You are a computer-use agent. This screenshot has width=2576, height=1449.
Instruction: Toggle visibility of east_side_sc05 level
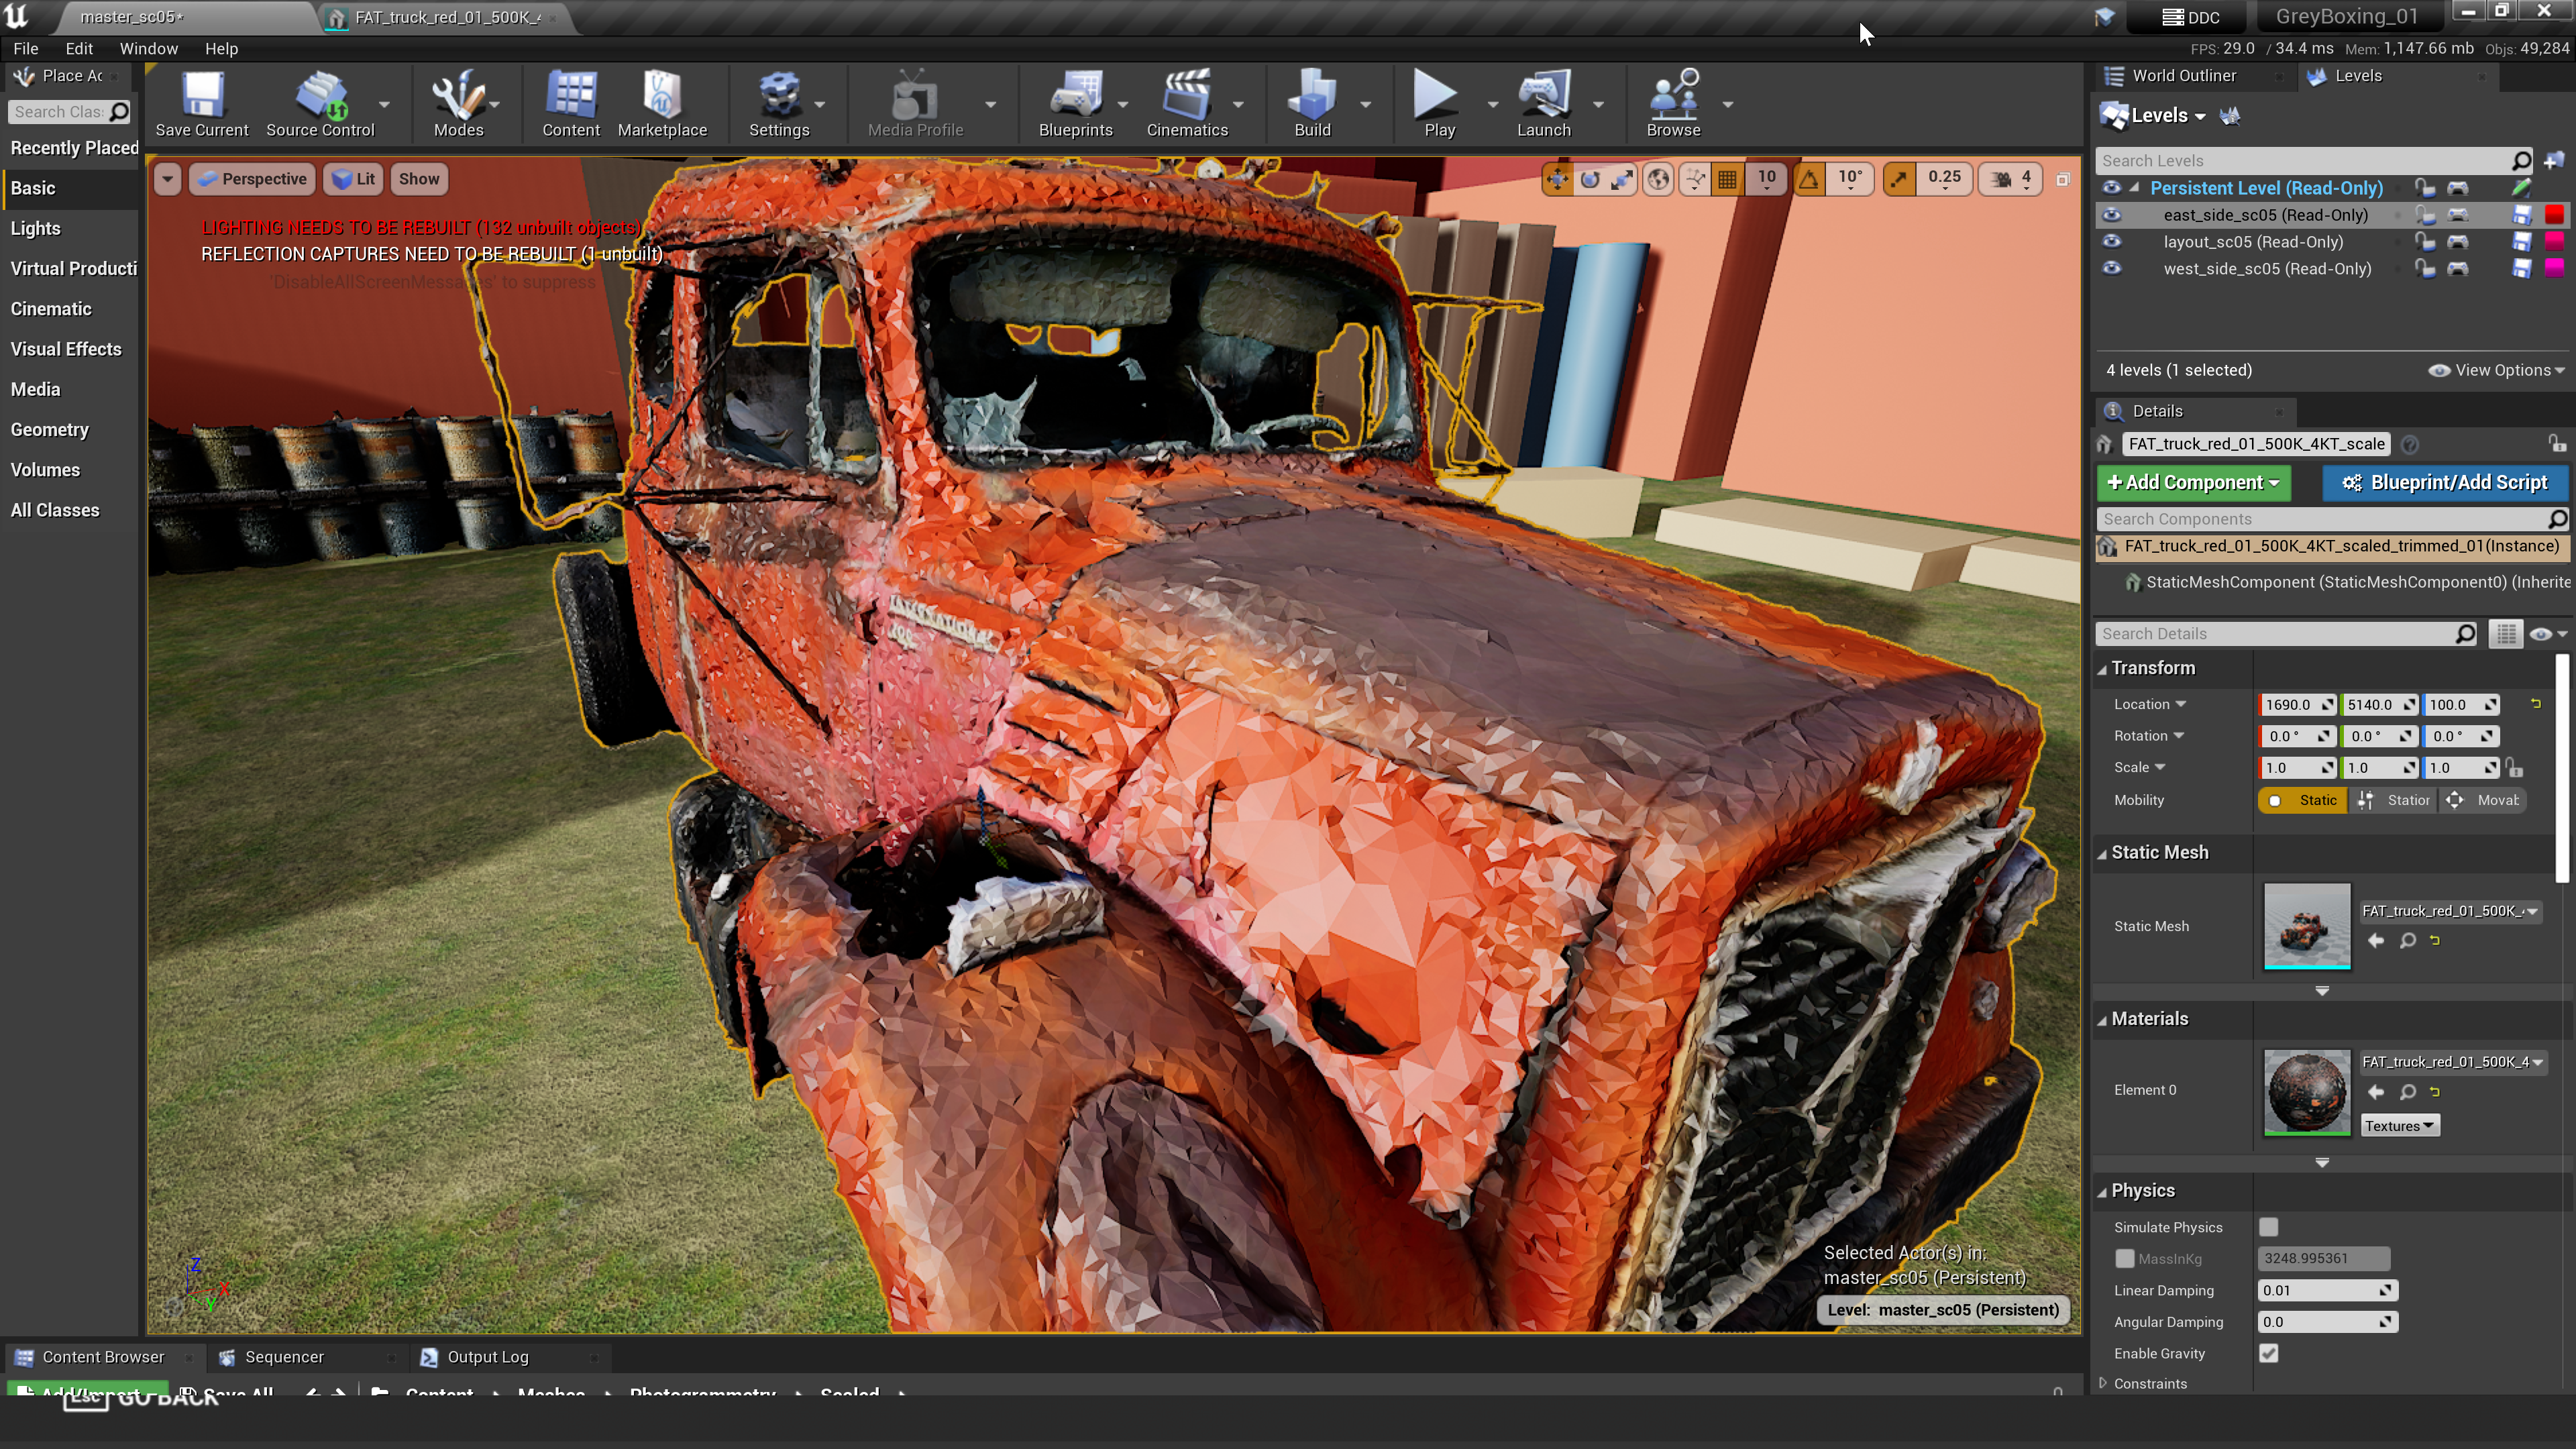pos(2111,215)
